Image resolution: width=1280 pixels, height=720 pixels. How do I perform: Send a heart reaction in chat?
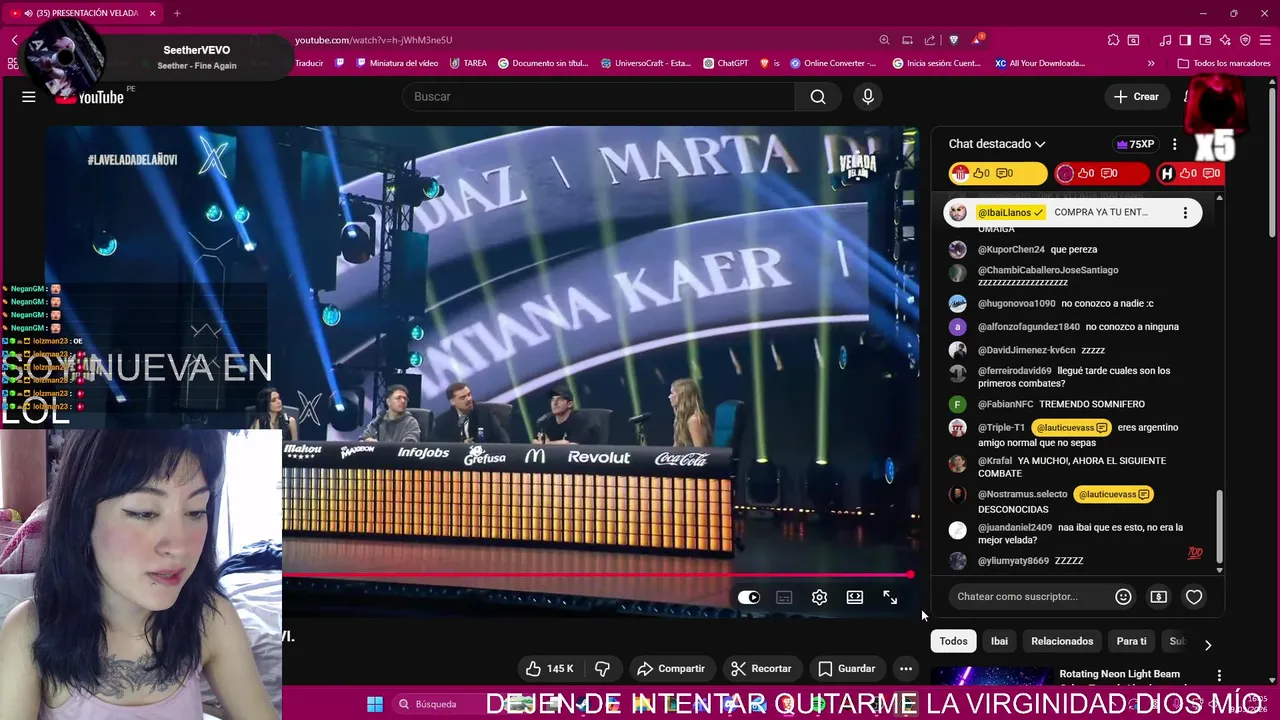(1194, 597)
